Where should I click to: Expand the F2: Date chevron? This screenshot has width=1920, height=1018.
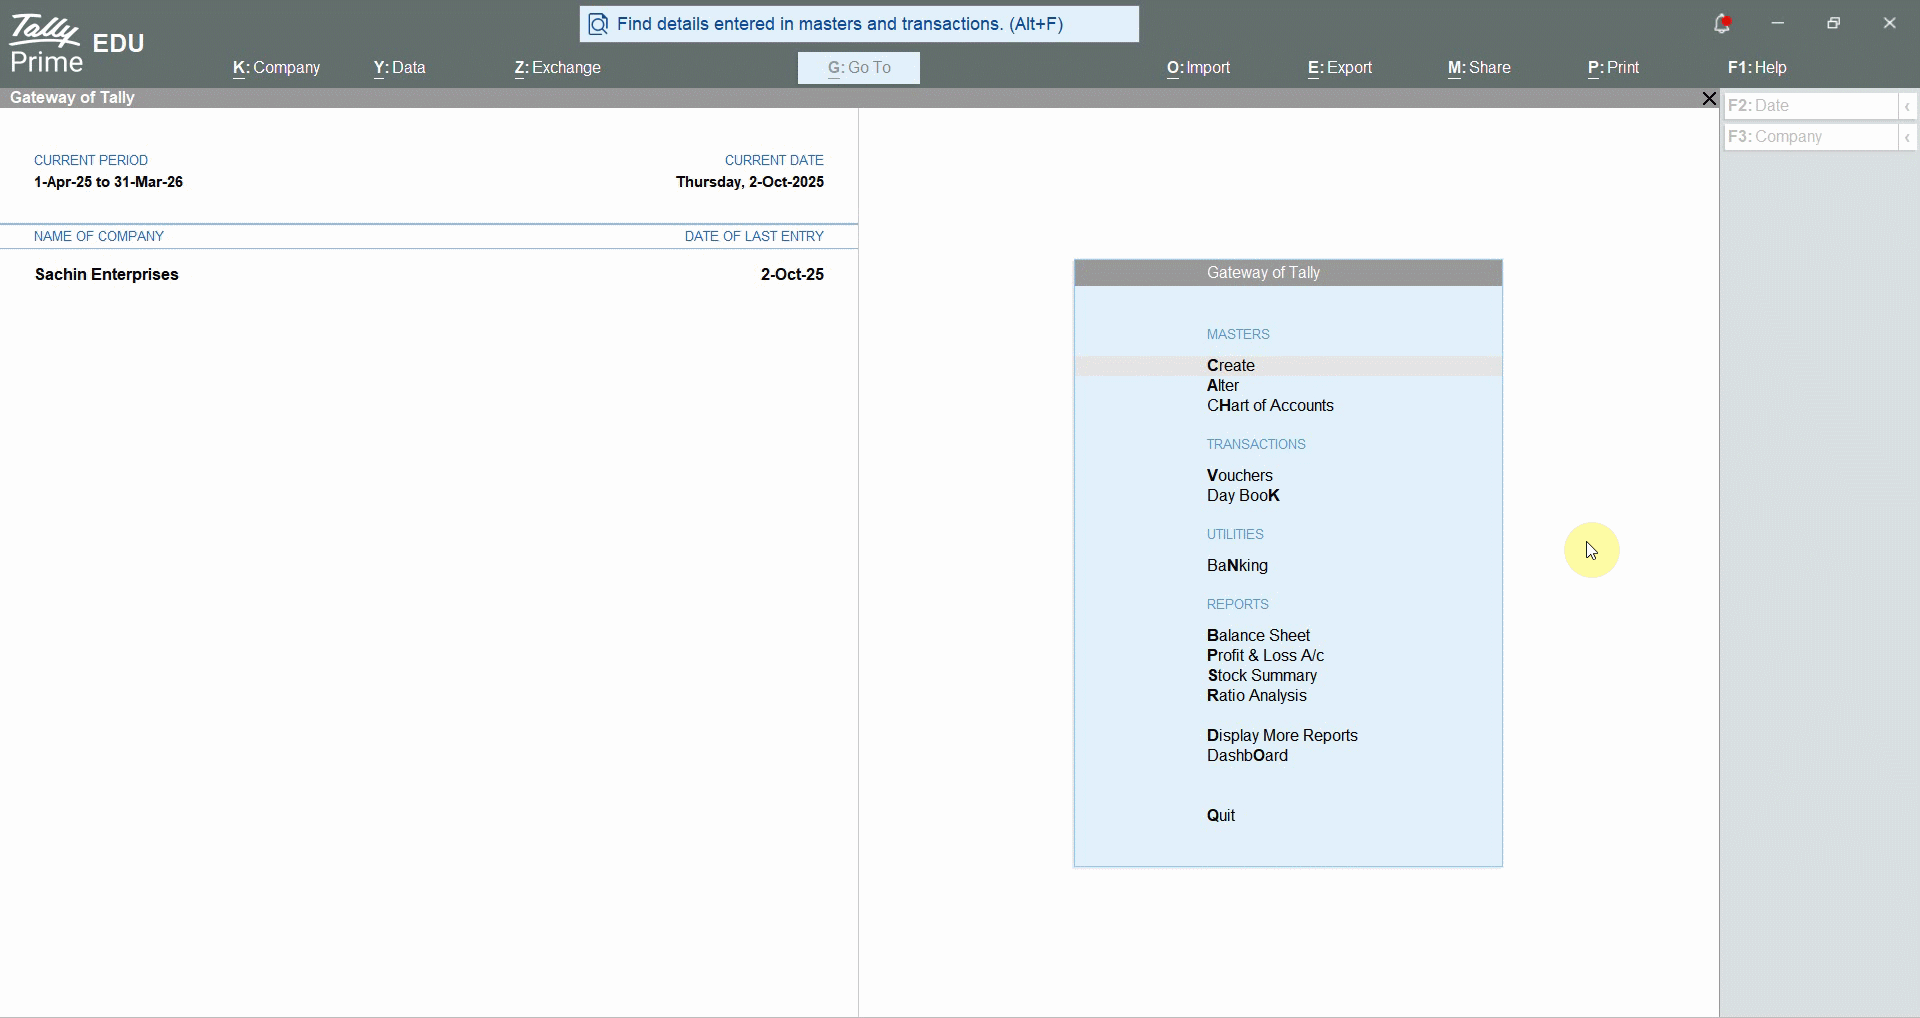(1908, 106)
